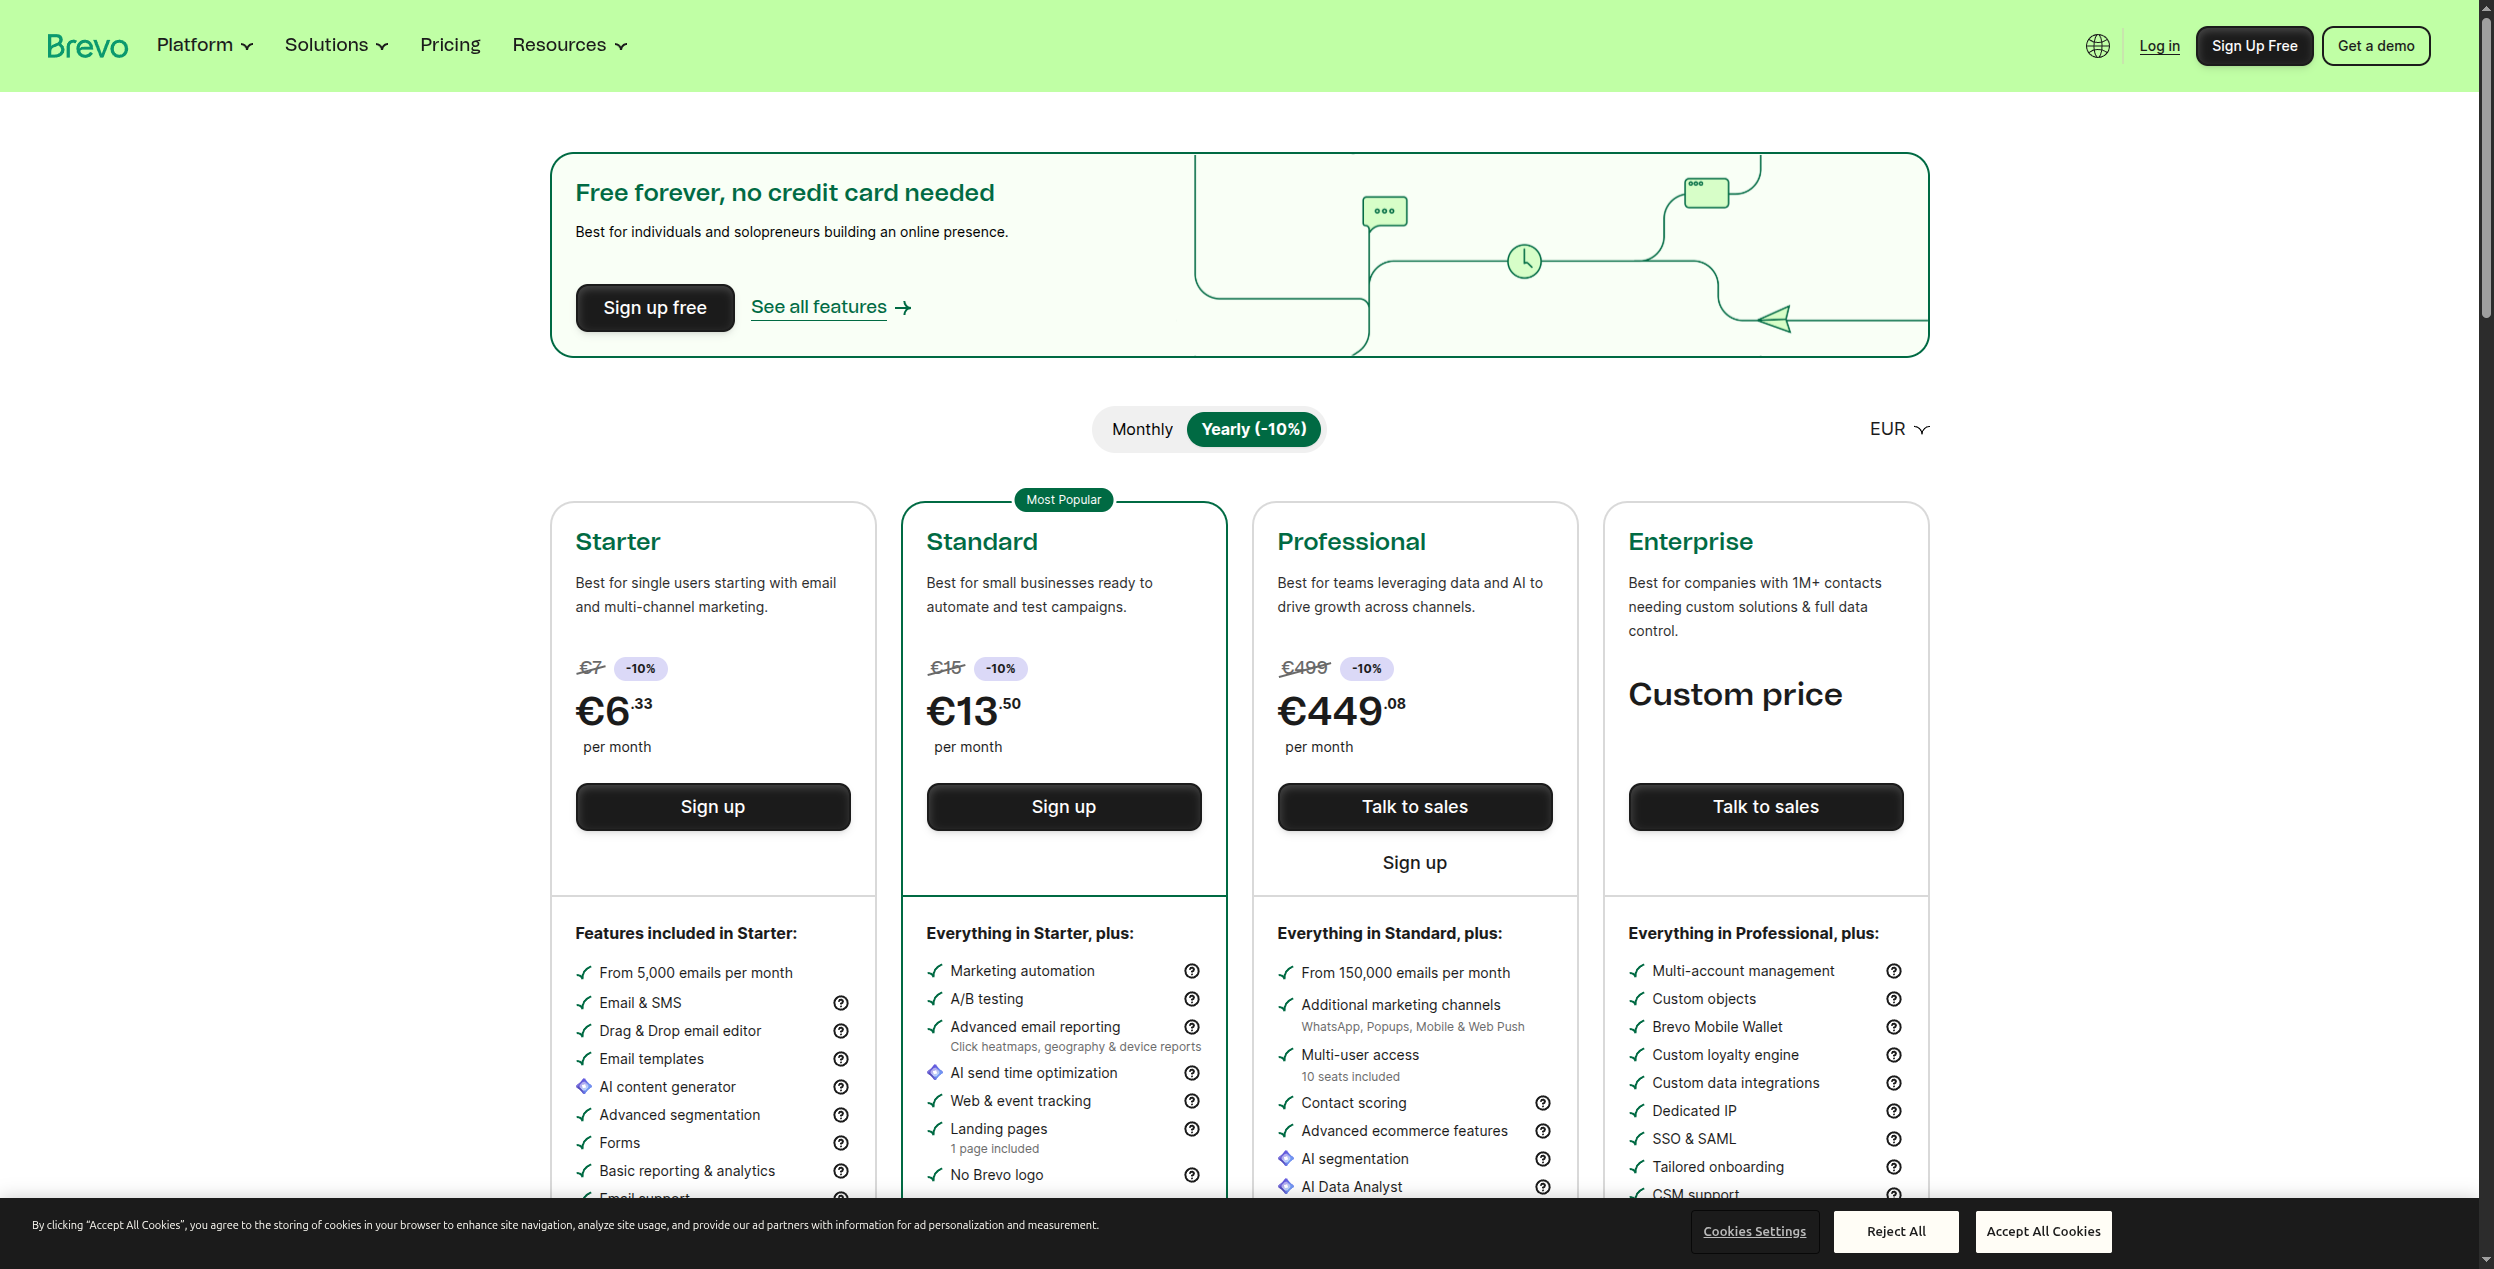Screen dimensions: 2494x1269
Task: Click the Professional plan heading
Action: (1352, 542)
